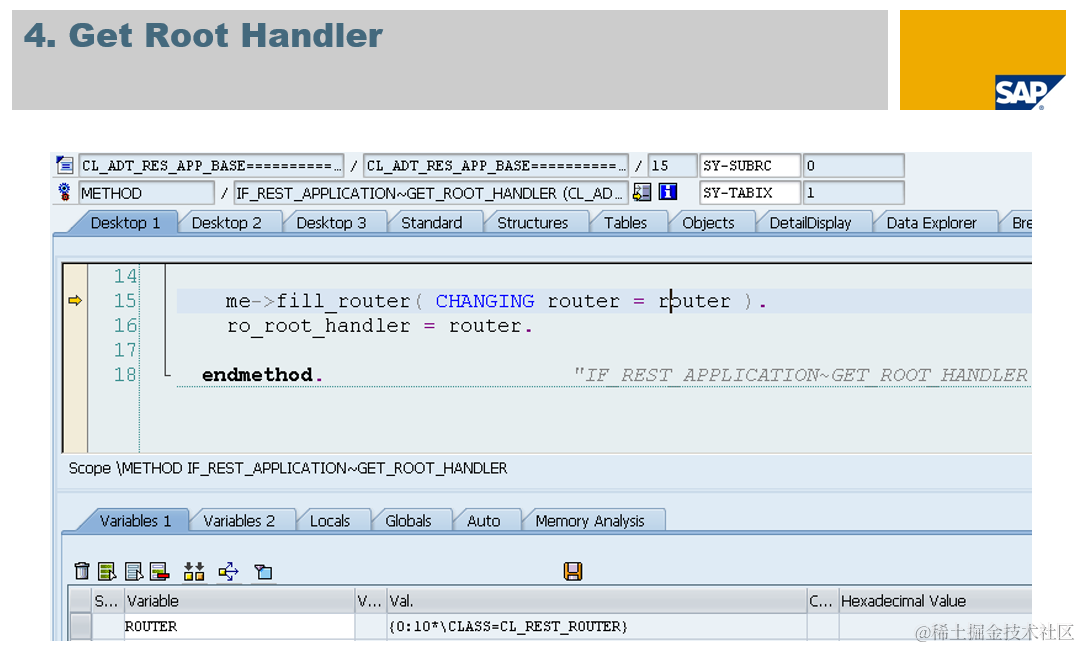Click line number 18 in the editor
This screenshot has height=649, width=1081.
pyautogui.click(x=125, y=375)
